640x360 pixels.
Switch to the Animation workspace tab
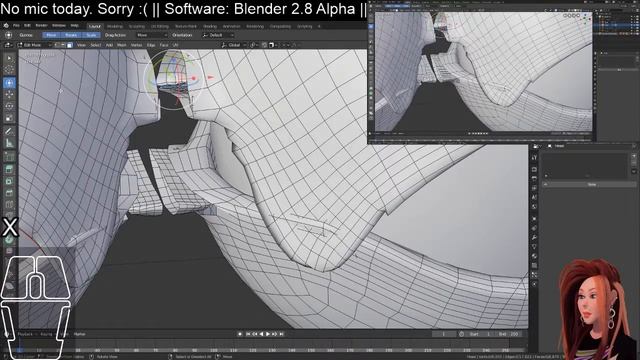click(231, 26)
